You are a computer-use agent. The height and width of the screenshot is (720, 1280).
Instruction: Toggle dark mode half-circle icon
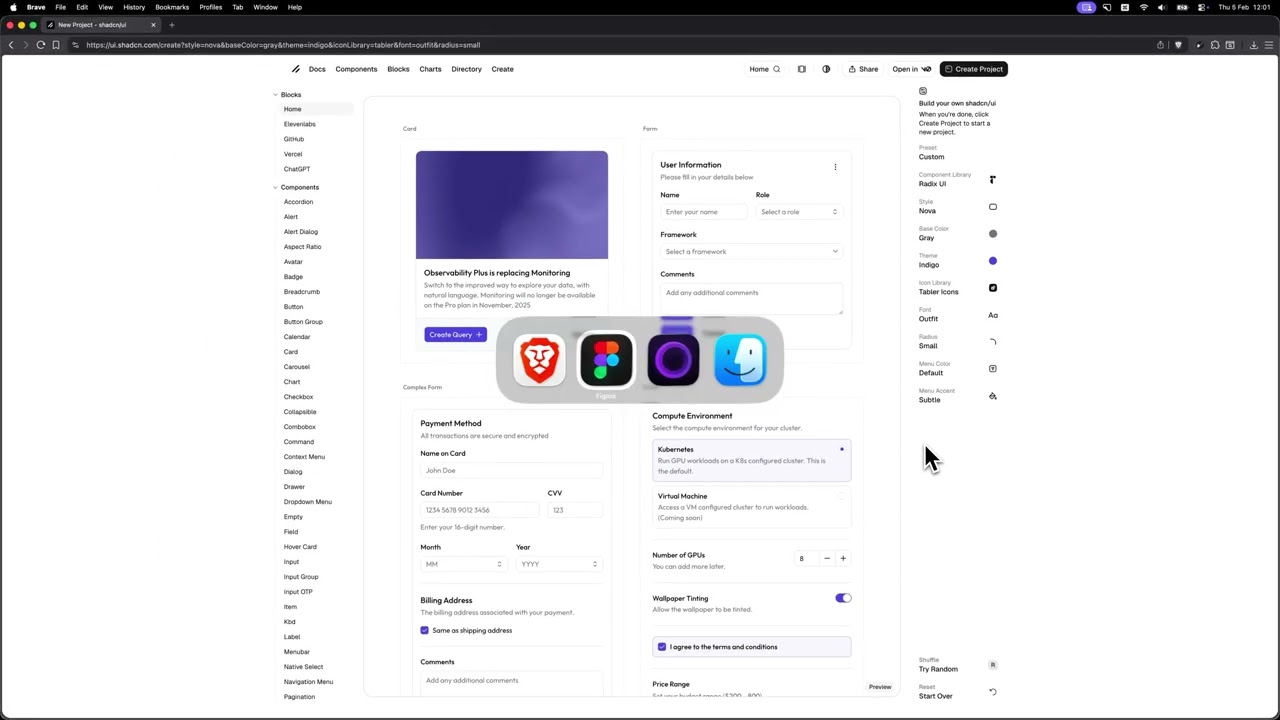tap(826, 69)
